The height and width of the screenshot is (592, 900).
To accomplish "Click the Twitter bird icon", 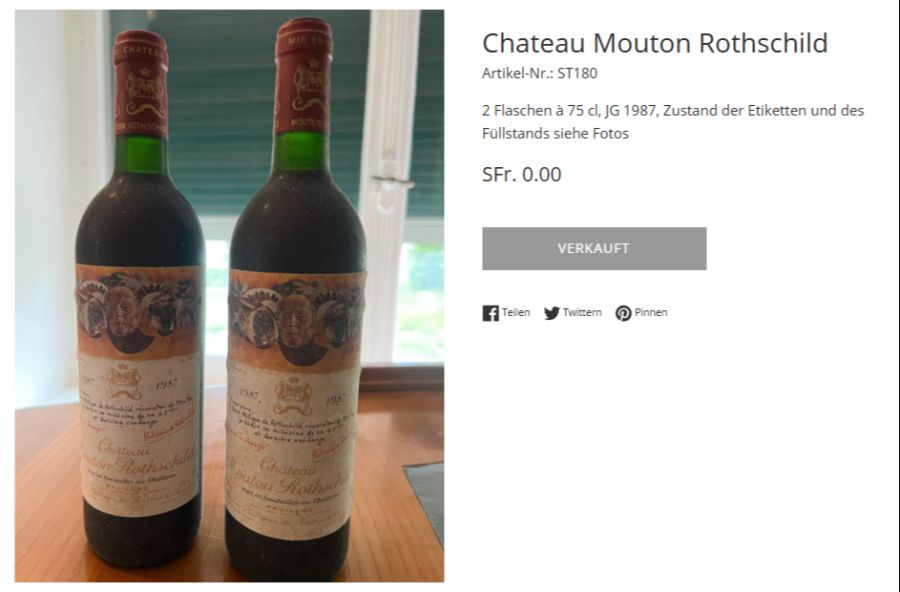I will click(552, 313).
